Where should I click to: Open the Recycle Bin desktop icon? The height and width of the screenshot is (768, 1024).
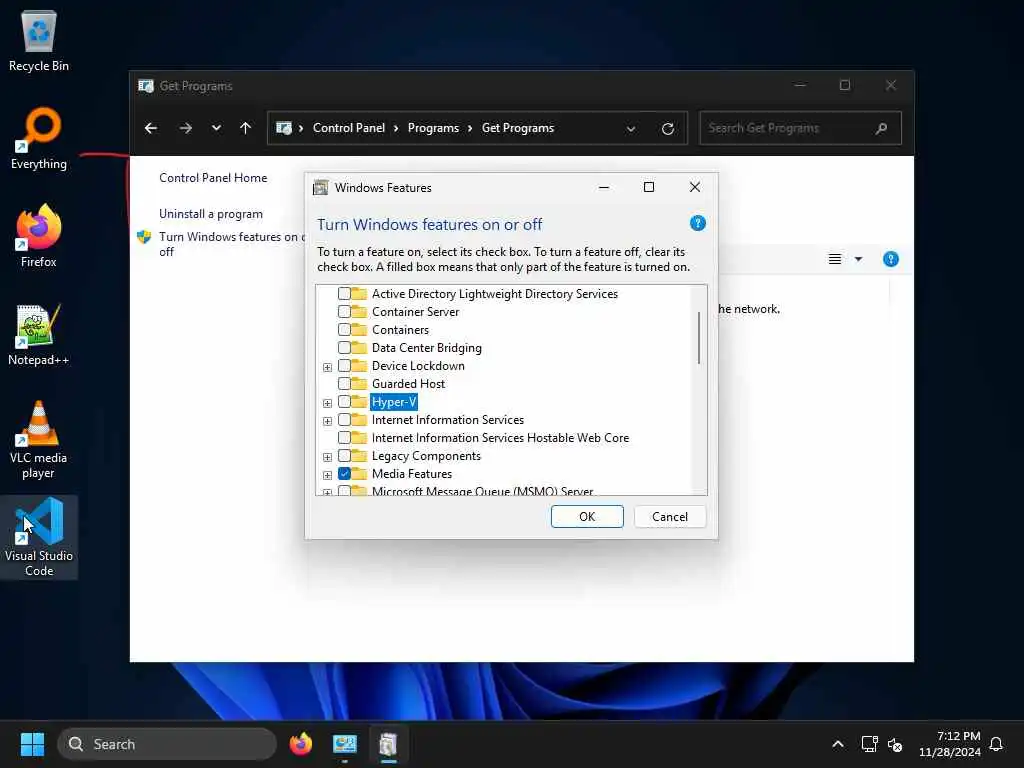click(39, 40)
